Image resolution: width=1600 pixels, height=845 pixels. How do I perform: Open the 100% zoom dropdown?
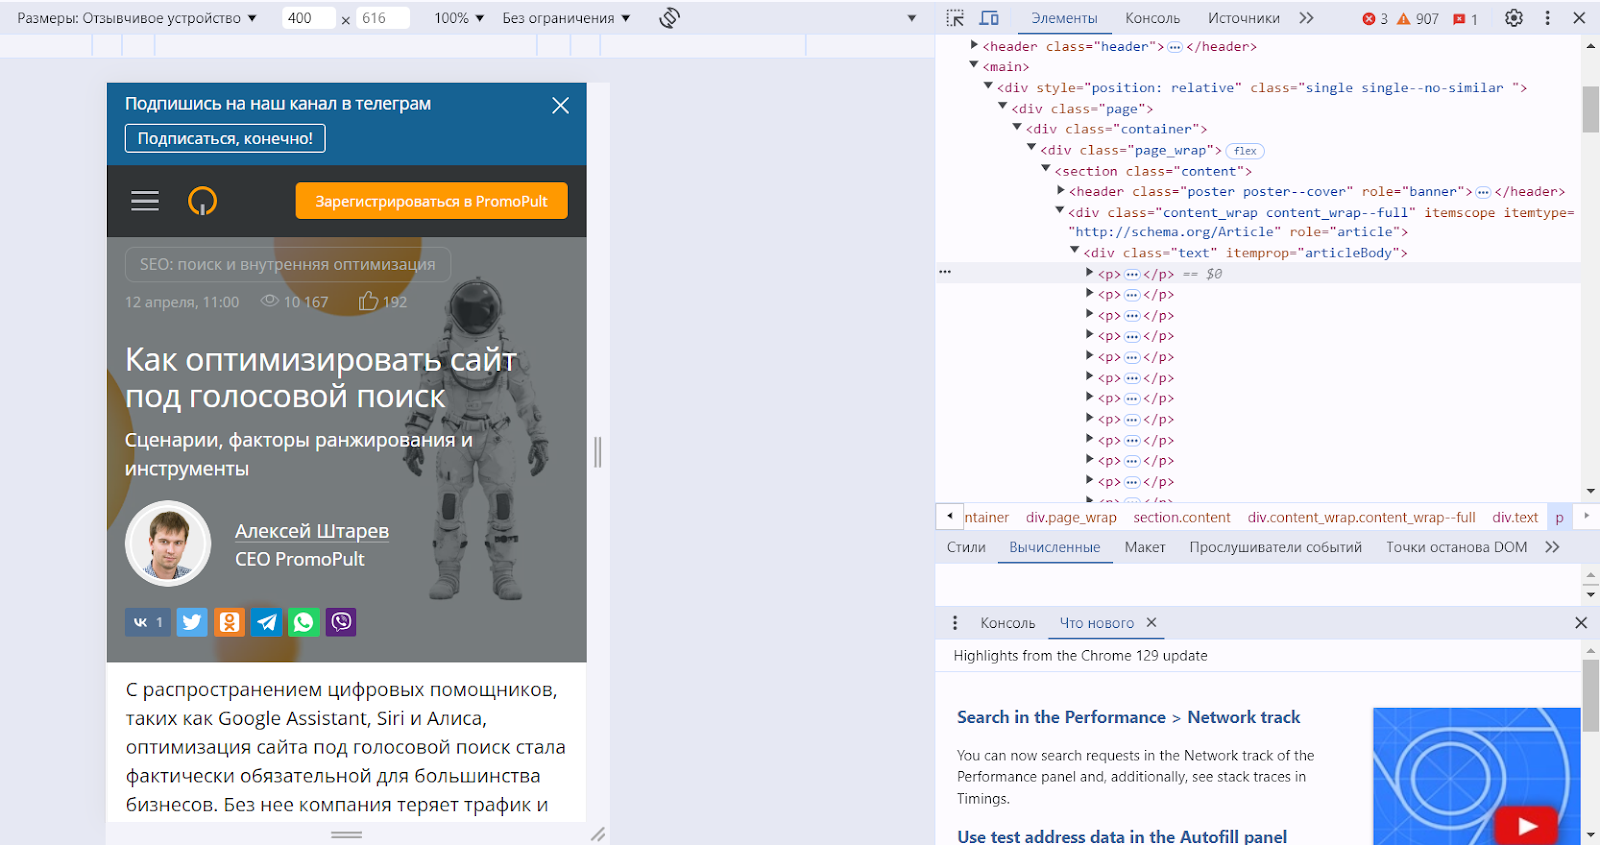[459, 18]
